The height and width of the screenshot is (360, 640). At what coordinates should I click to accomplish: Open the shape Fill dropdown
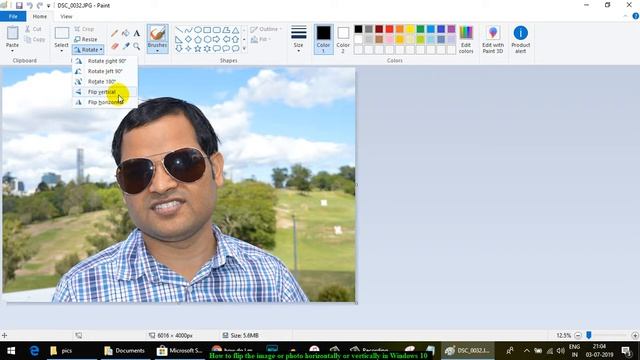pyautogui.click(x=261, y=39)
